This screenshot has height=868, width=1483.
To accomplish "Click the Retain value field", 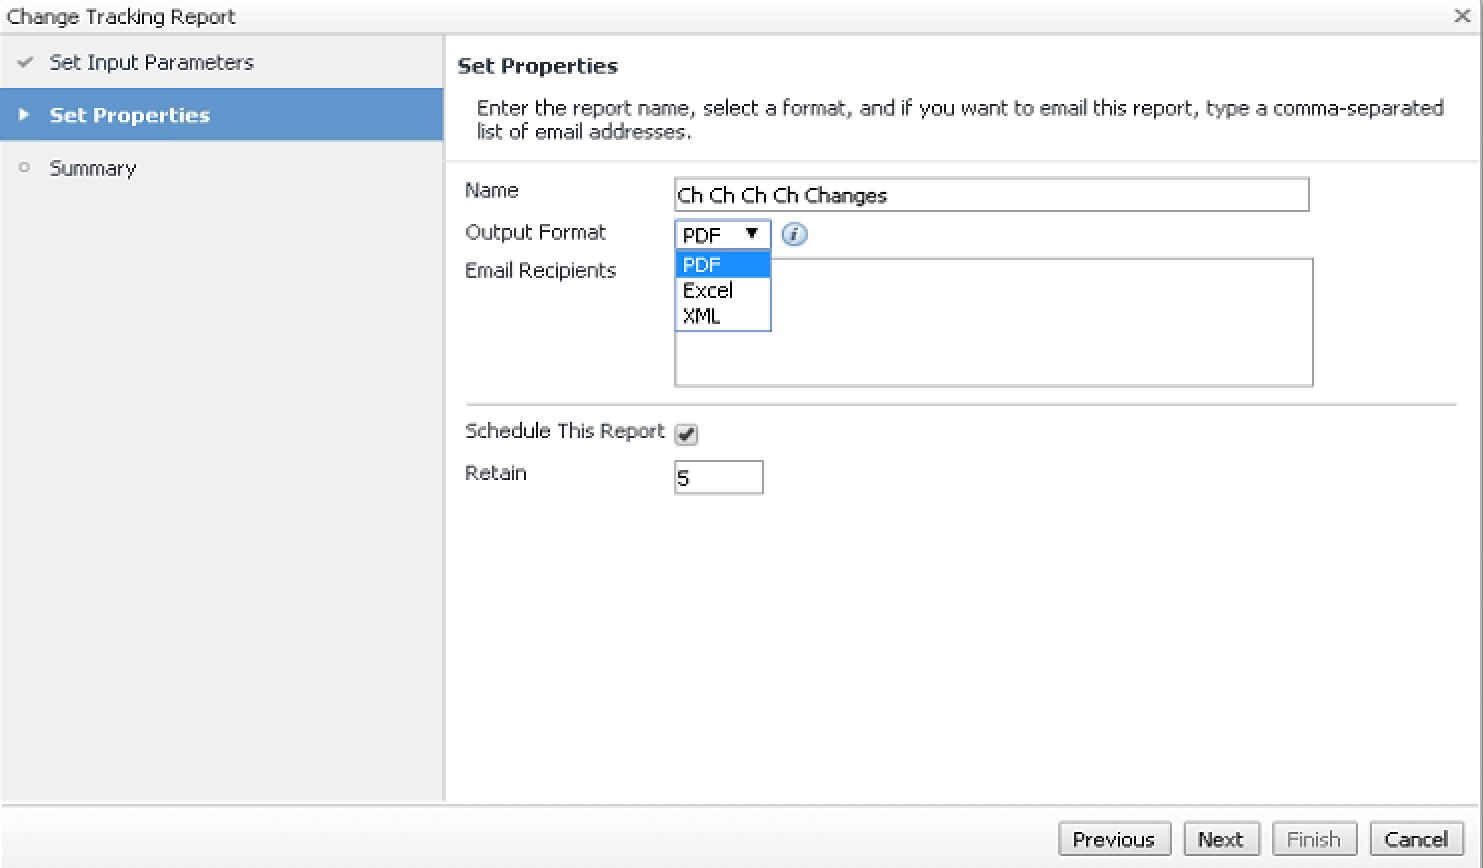I will (718, 478).
